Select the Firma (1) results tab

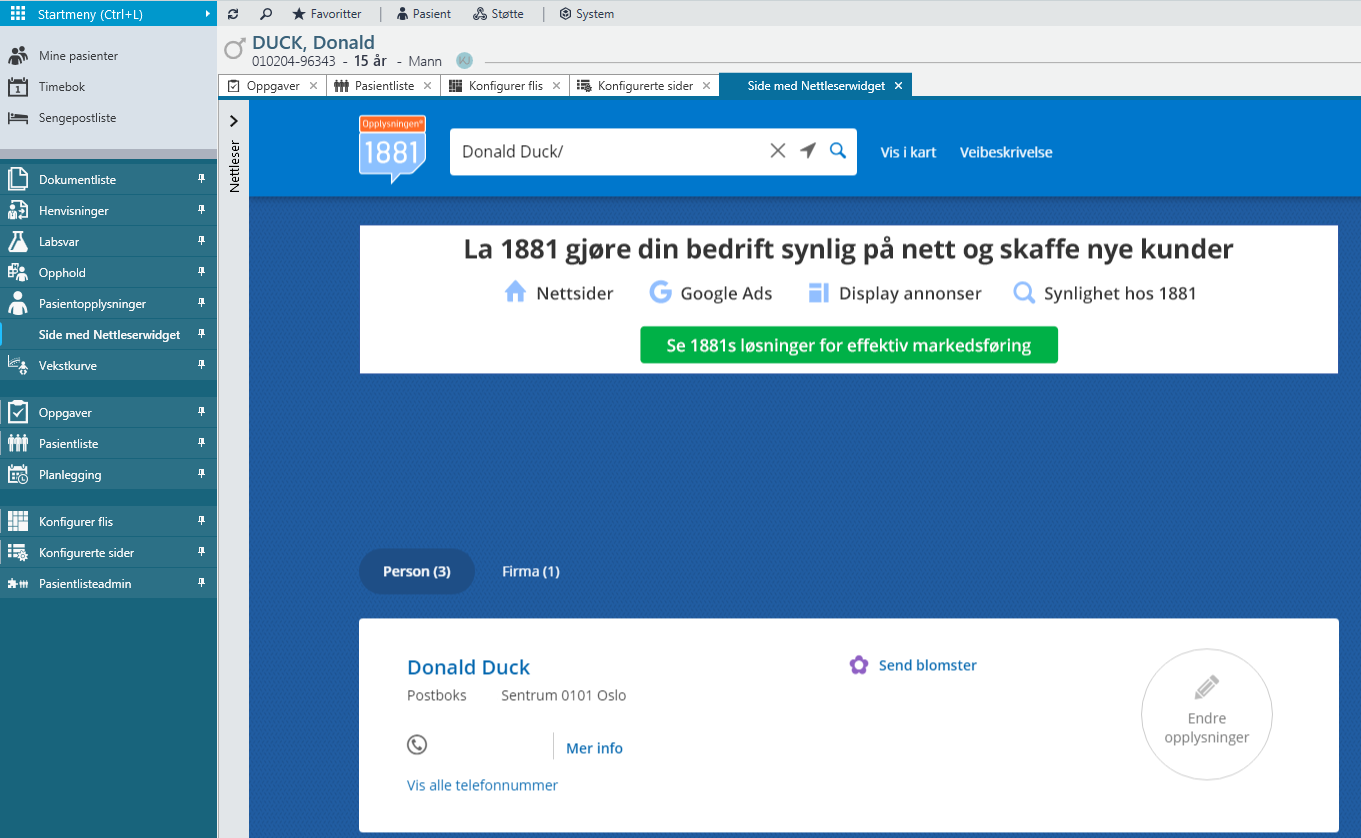(530, 572)
